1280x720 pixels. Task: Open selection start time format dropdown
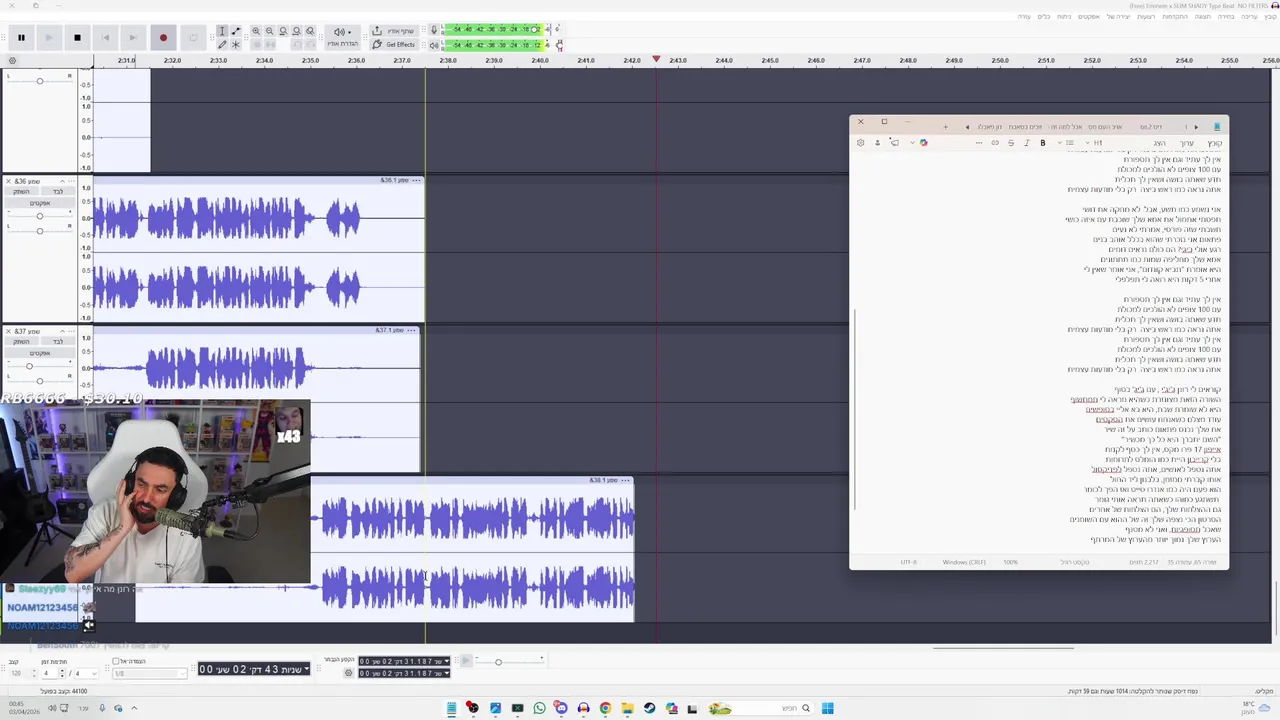(447, 661)
